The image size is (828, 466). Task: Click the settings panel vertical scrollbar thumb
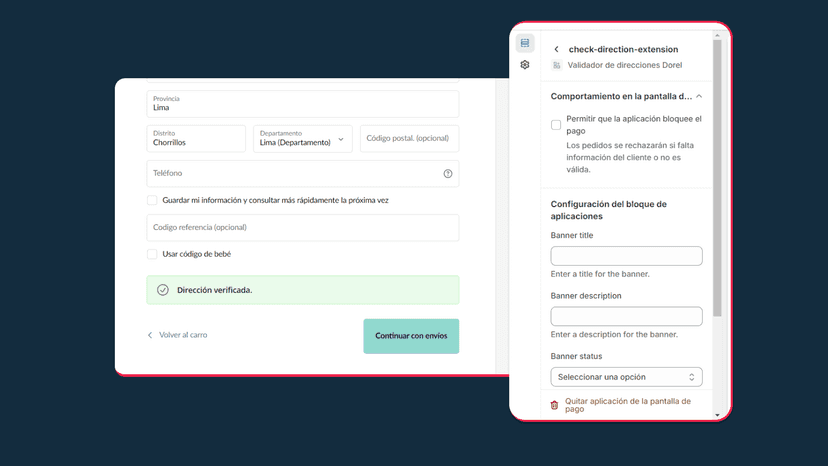(x=717, y=179)
